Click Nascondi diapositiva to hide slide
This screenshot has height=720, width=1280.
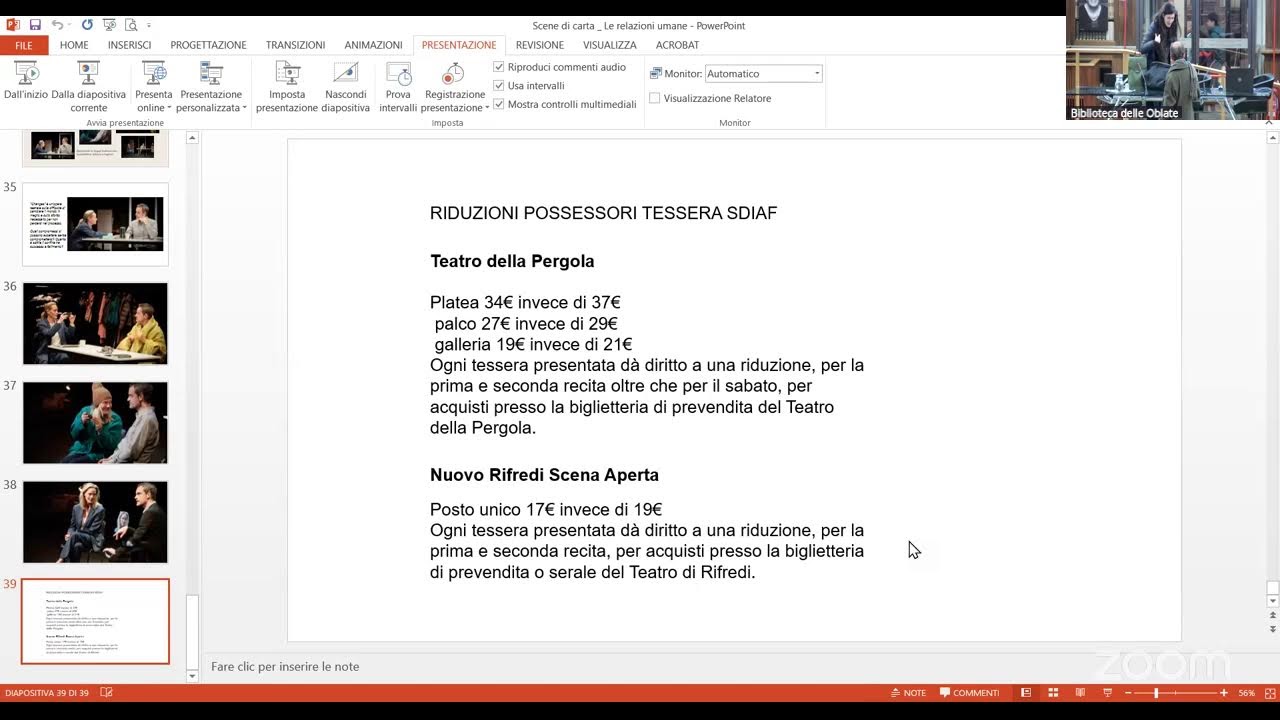345,86
